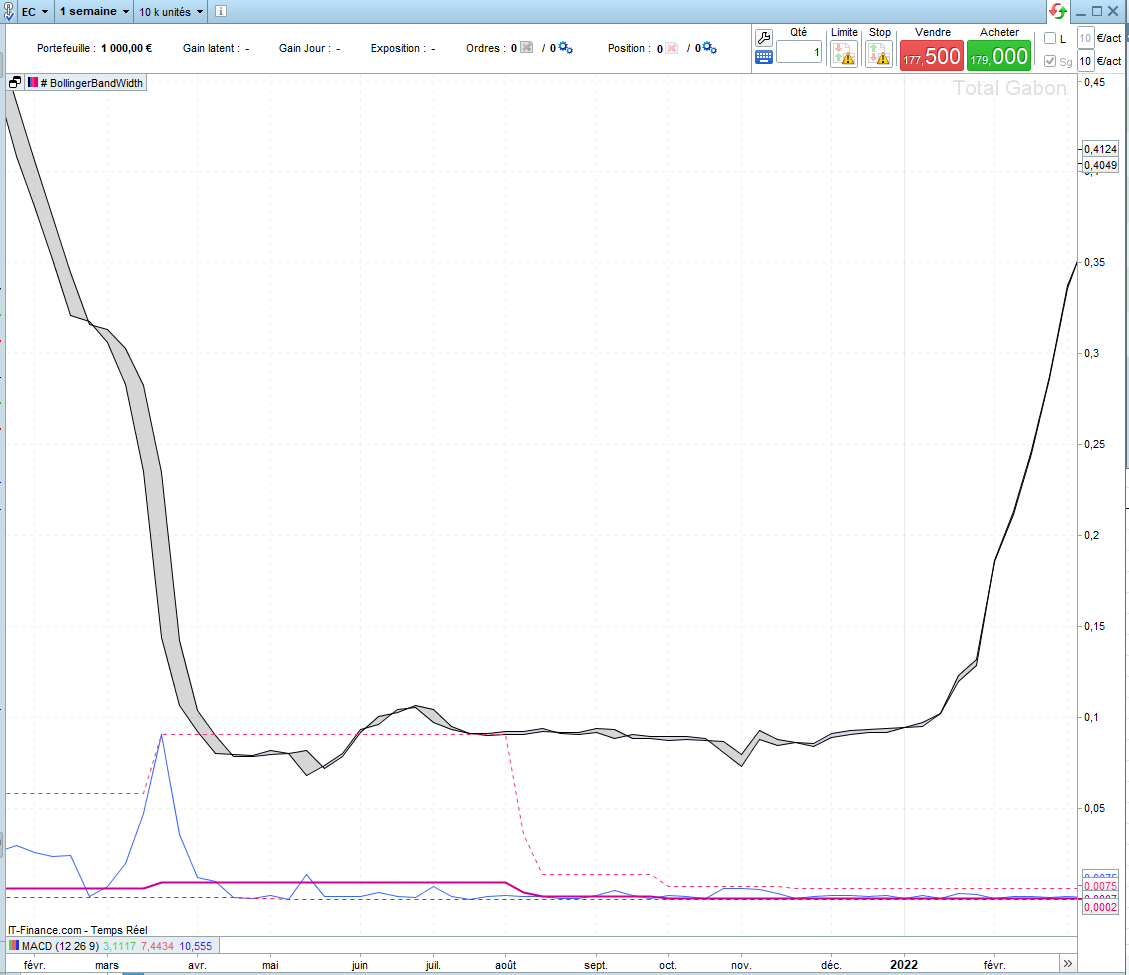The height and width of the screenshot is (975, 1129).
Task: Close positions red X icon
Action: 672,48
